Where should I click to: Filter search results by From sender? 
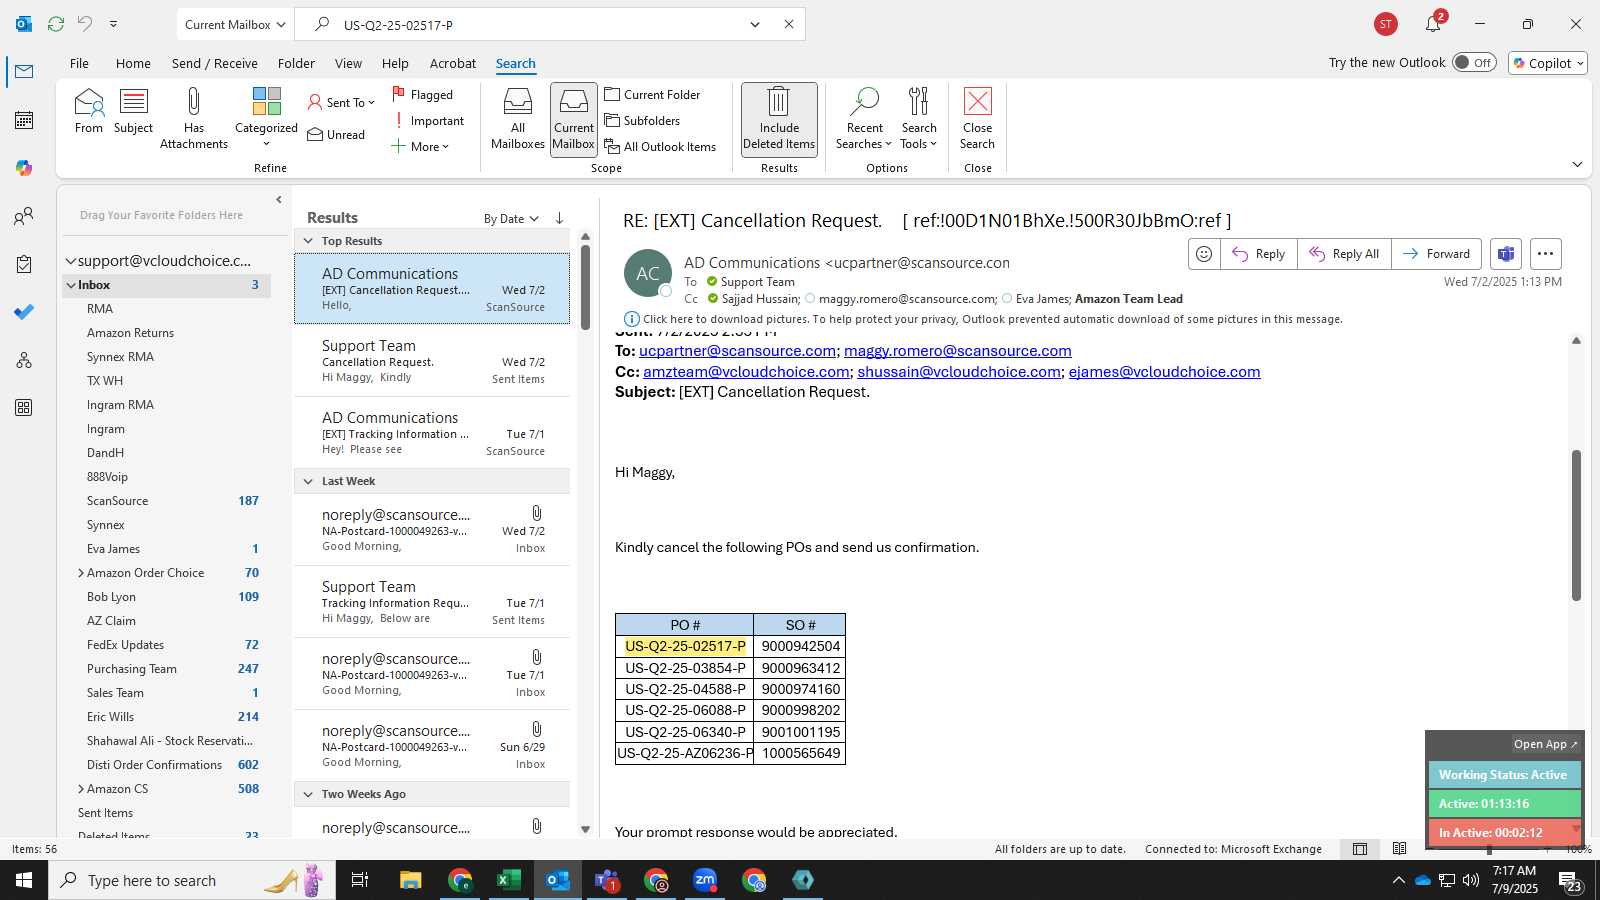[x=89, y=111]
